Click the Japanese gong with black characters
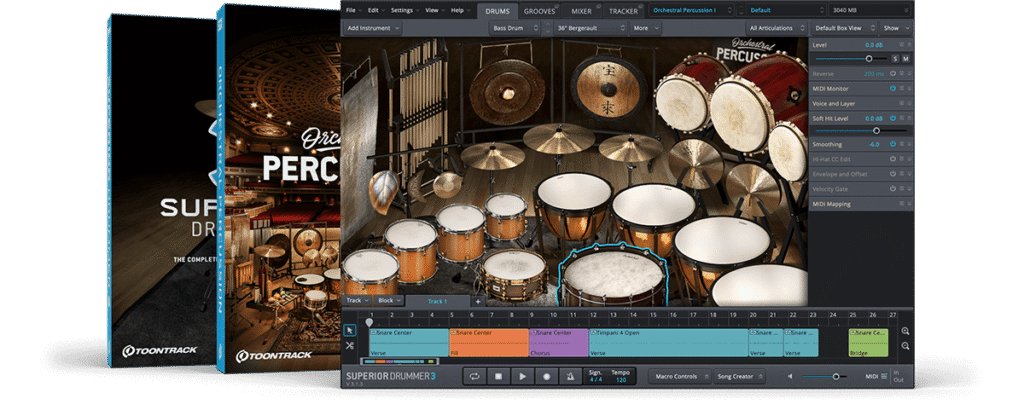This screenshot has width=1024, height=416. (609, 86)
